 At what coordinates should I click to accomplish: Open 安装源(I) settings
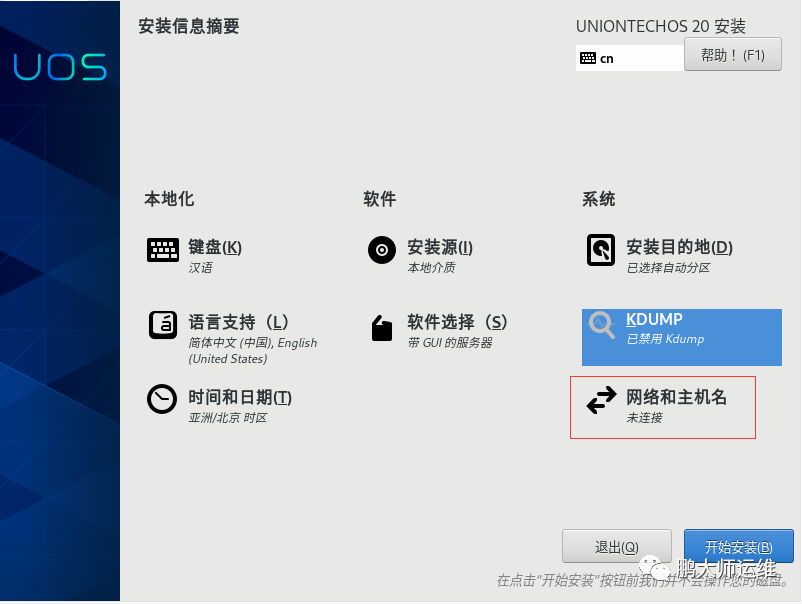[x=440, y=248]
